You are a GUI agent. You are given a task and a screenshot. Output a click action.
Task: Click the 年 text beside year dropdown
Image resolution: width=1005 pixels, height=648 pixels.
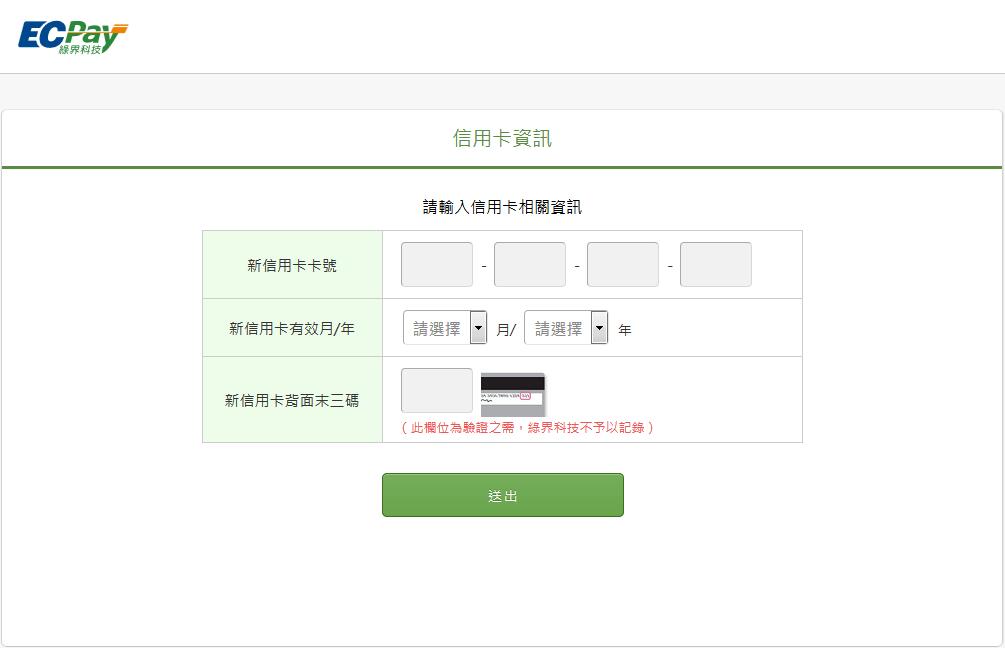pyautogui.click(x=625, y=329)
